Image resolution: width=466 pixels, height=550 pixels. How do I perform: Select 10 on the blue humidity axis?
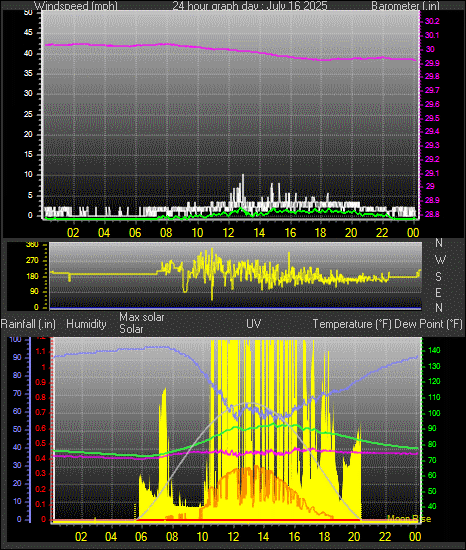pos(17,502)
